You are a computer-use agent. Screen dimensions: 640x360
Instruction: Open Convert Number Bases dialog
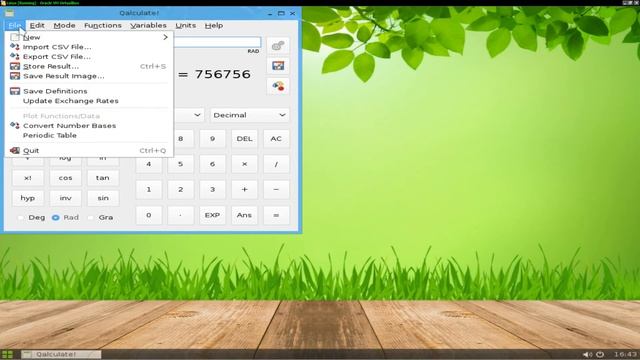point(89,126)
